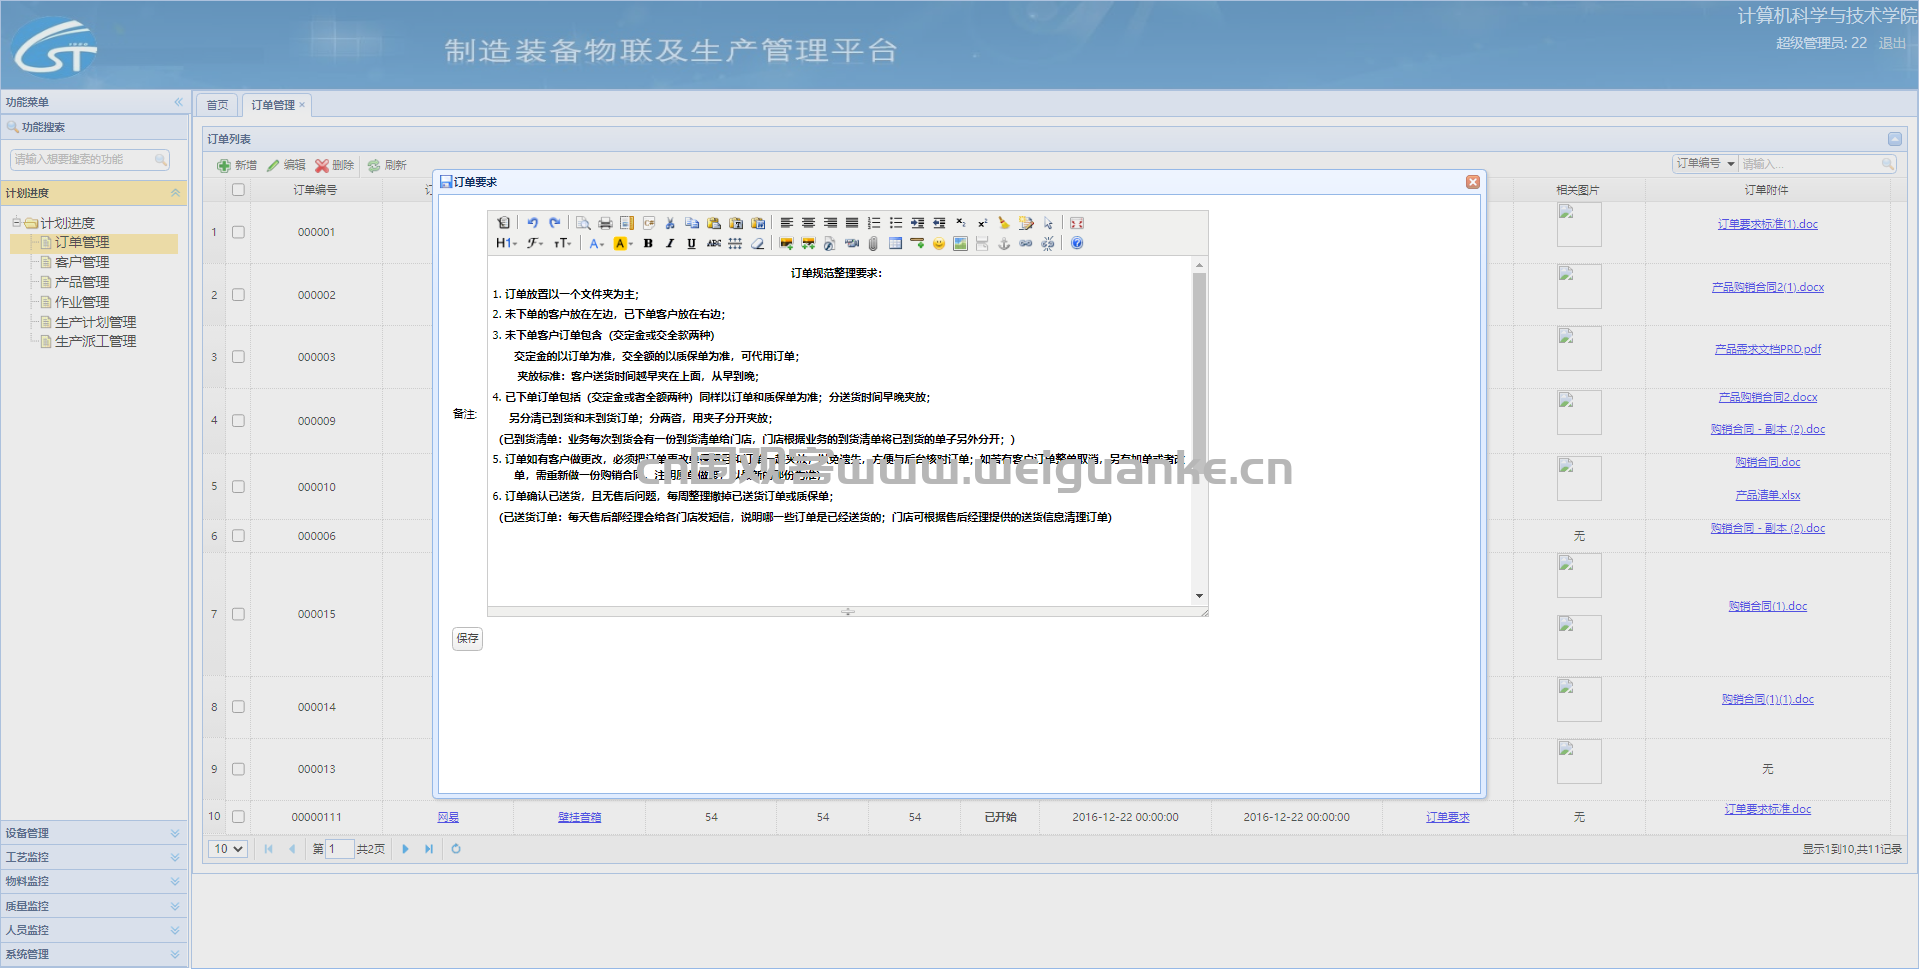This screenshot has width=1919, height=969.
Task: Open the H1 heading style dropdown
Action: pos(506,243)
